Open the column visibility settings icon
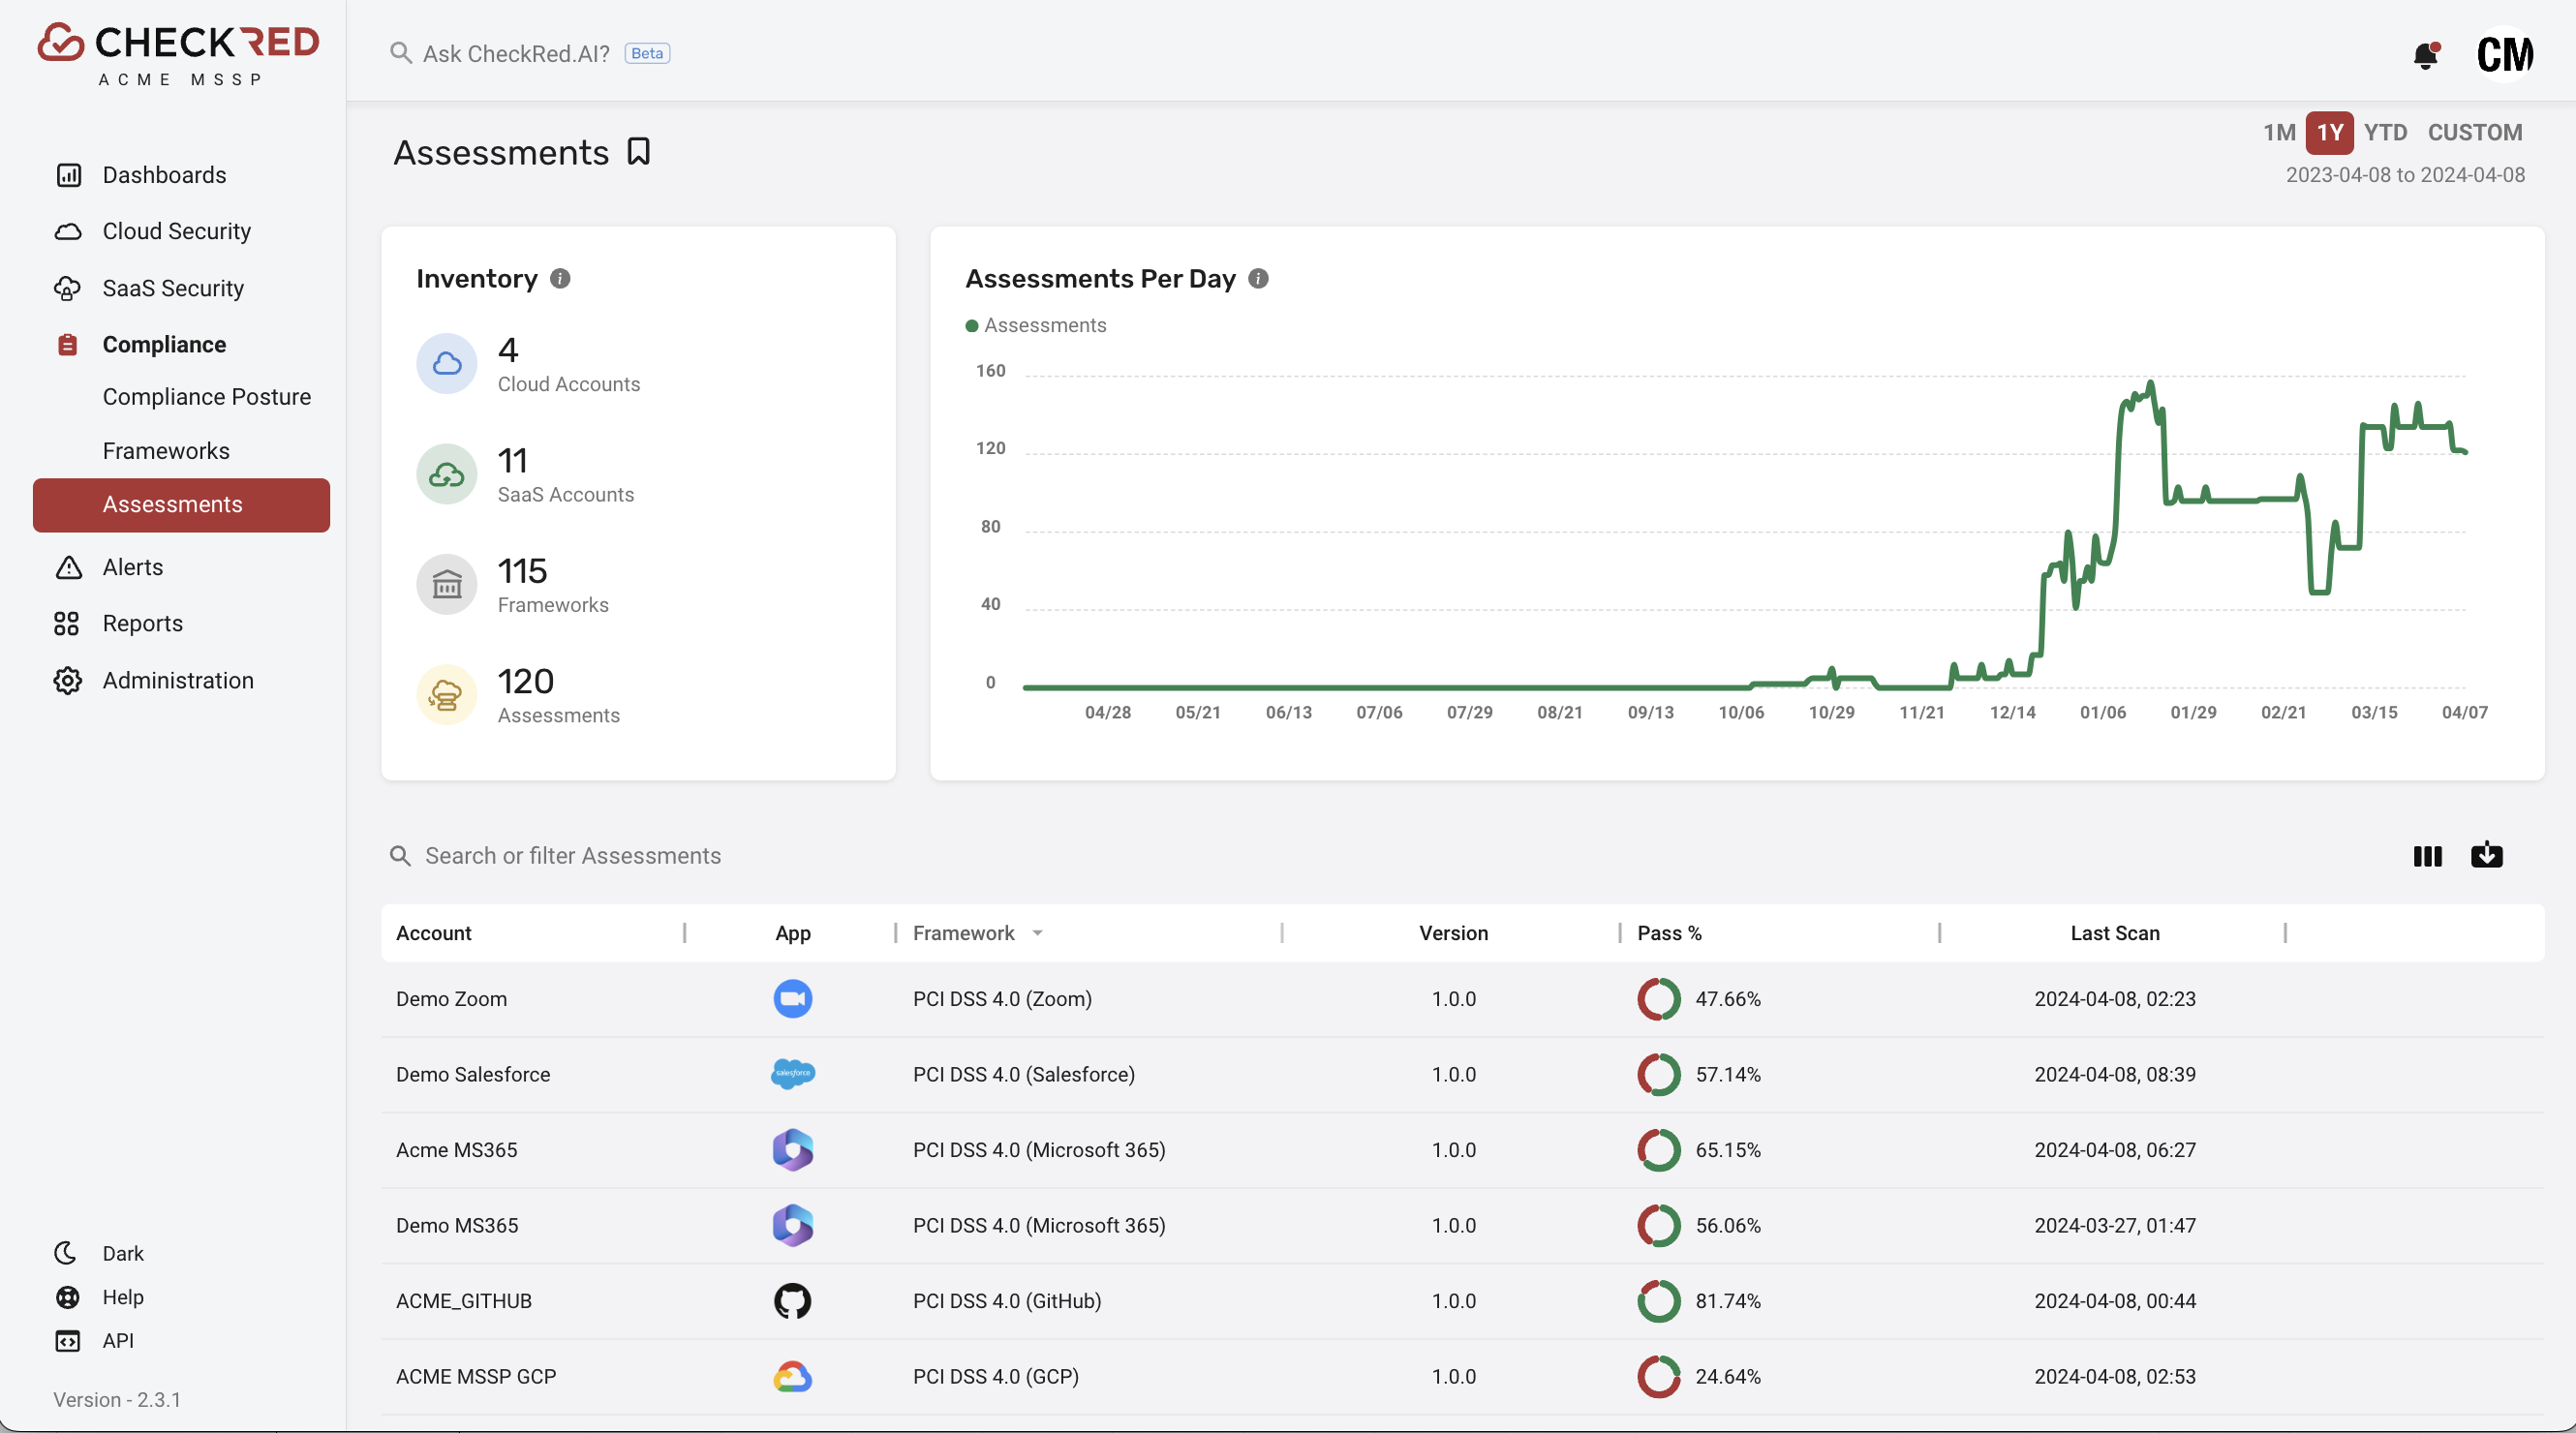 coord(2427,856)
